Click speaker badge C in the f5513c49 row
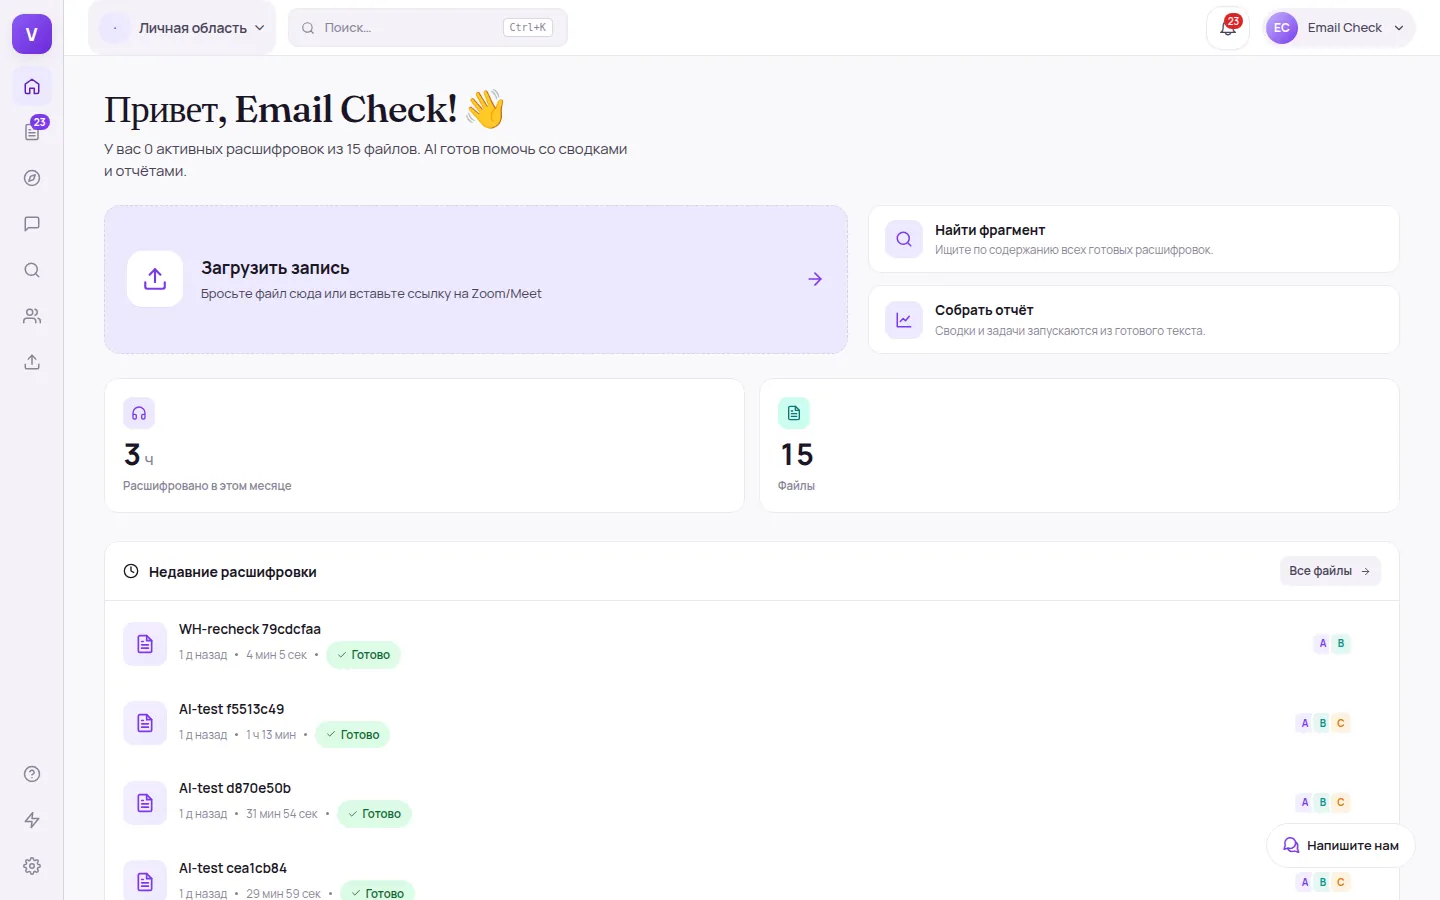1440x900 pixels. (1341, 723)
